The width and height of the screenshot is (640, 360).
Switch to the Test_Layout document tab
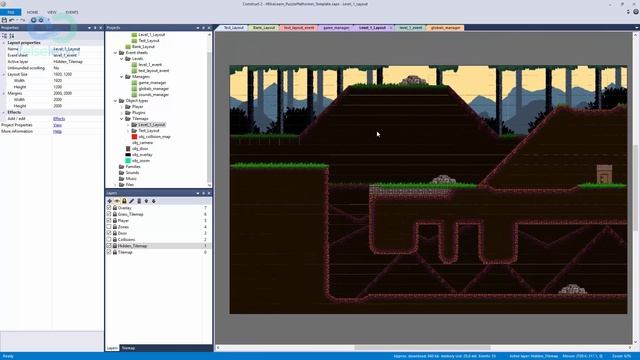(233, 28)
